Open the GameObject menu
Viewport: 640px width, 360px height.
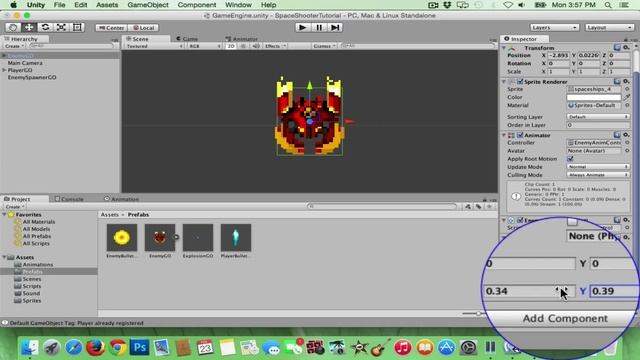[148, 5]
